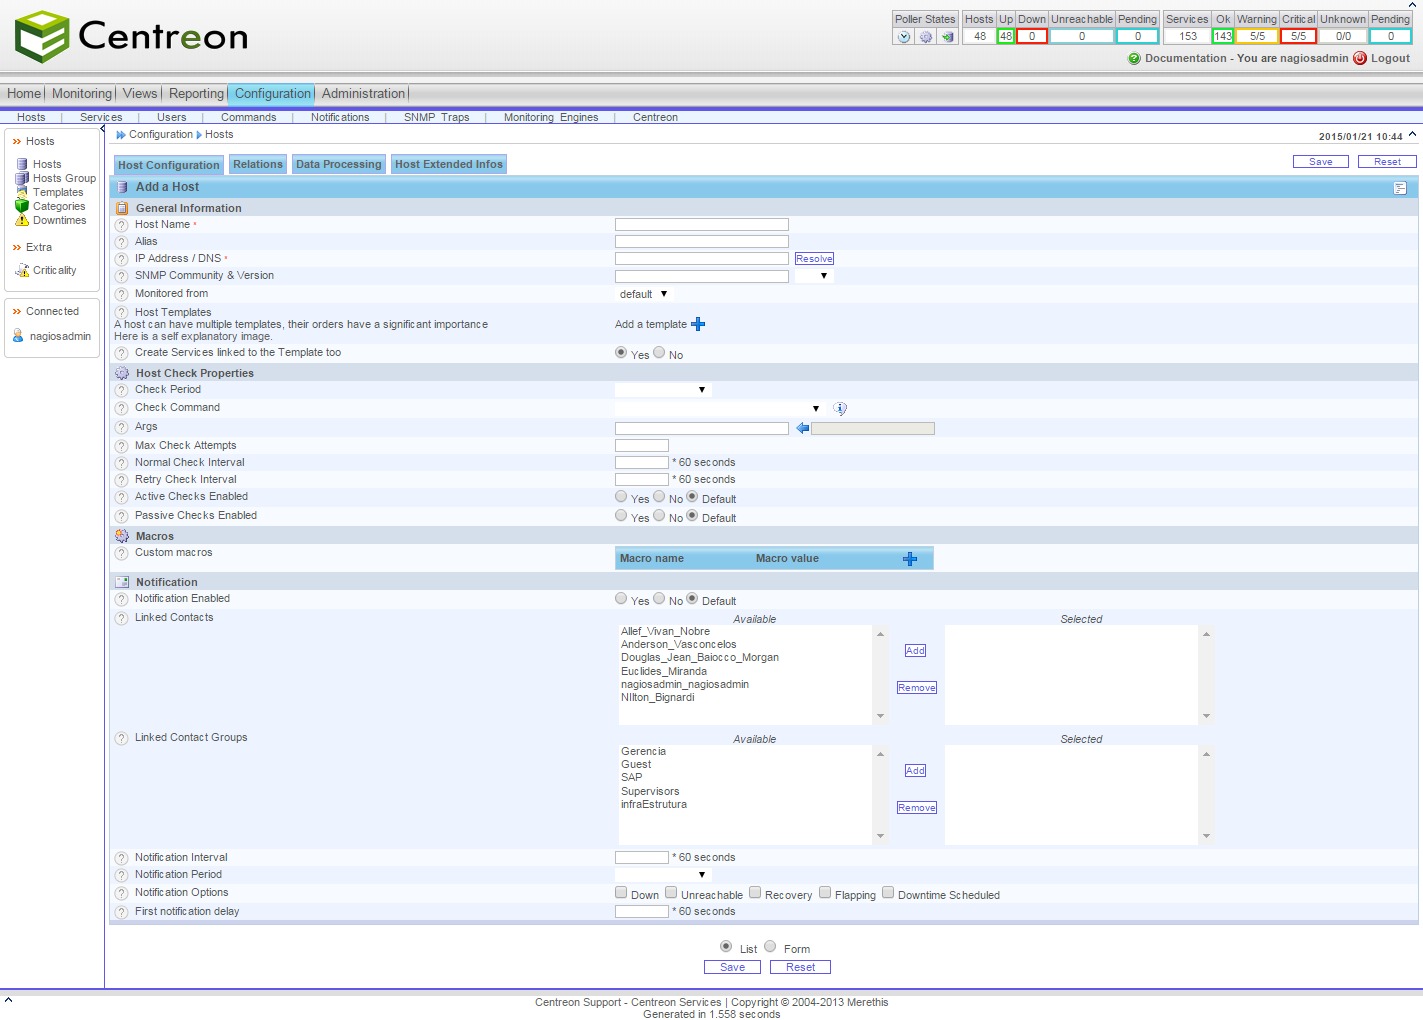Click the blue Args arrow icon

coord(802,428)
